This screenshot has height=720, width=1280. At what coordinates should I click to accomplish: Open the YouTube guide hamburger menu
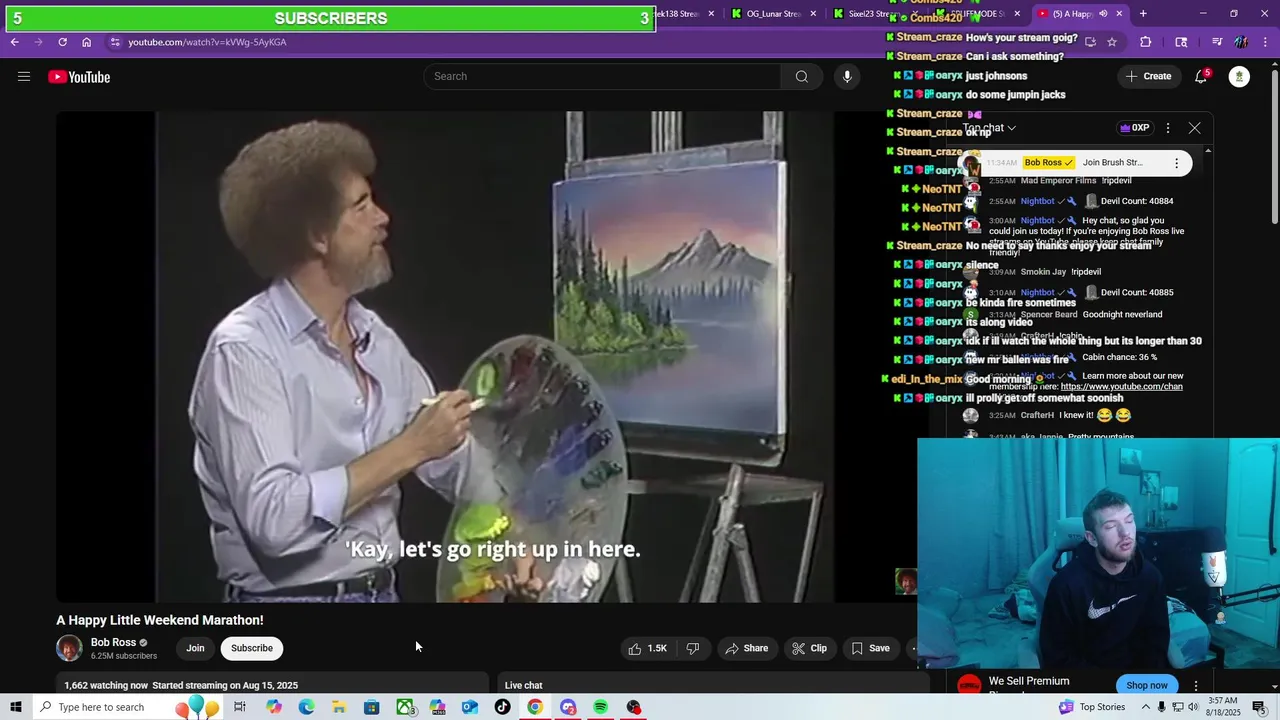click(x=24, y=77)
